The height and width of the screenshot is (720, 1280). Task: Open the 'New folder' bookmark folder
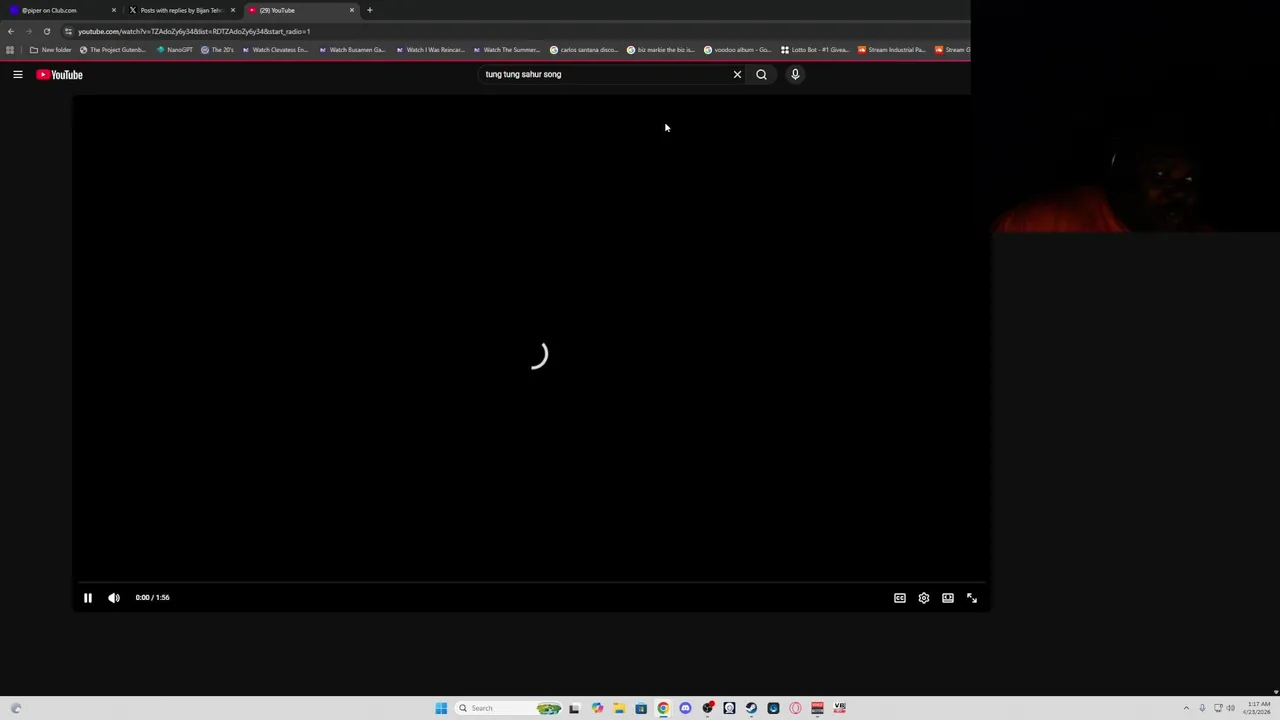51,50
